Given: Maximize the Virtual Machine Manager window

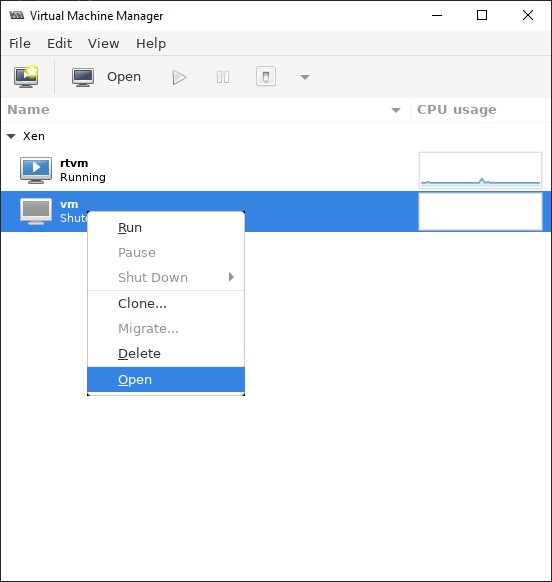Looking at the screenshot, I should pos(482,15).
